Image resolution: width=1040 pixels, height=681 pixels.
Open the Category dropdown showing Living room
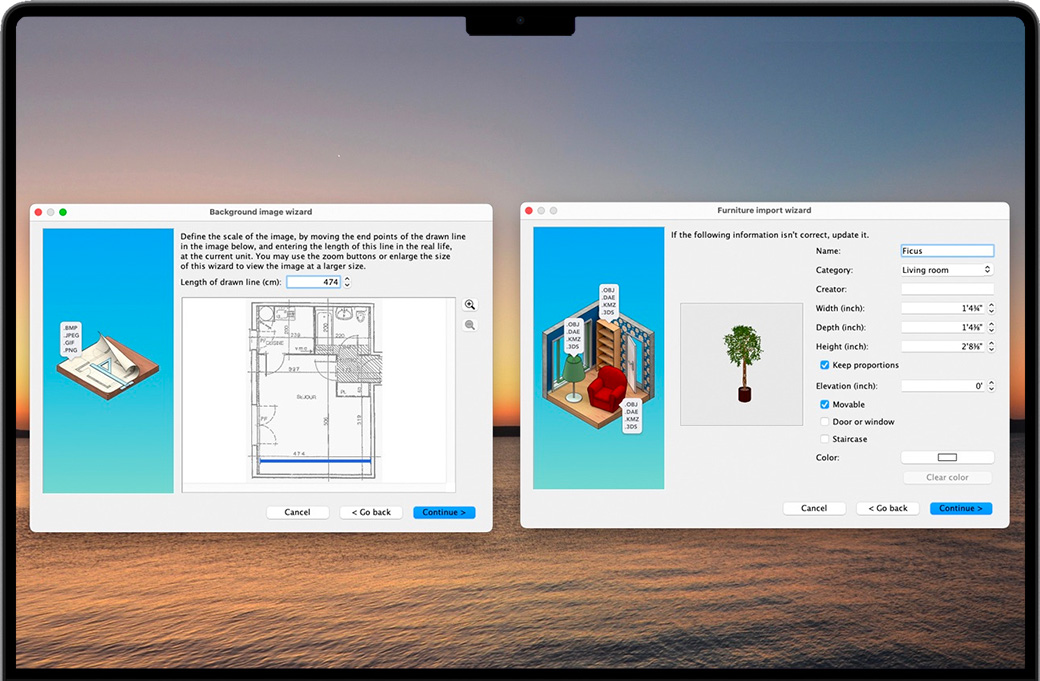pos(947,270)
